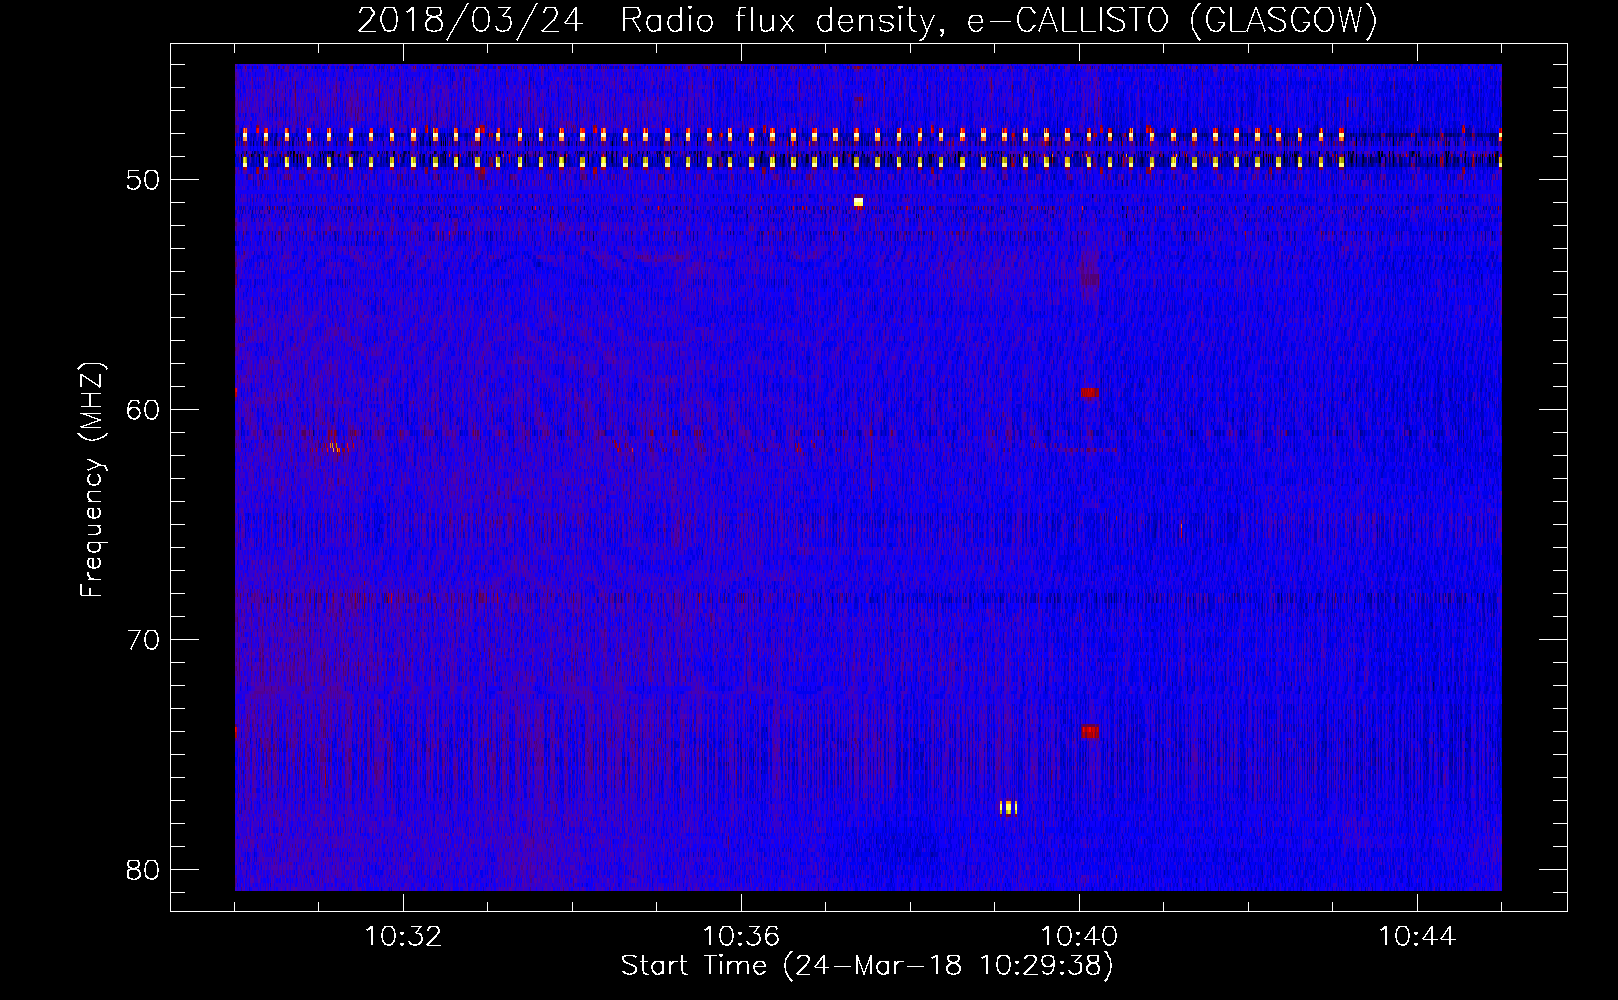Image resolution: width=1618 pixels, height=1000 pixels.
Task: Click the red spot near 74 MHz
Action: pos(1090,732)
